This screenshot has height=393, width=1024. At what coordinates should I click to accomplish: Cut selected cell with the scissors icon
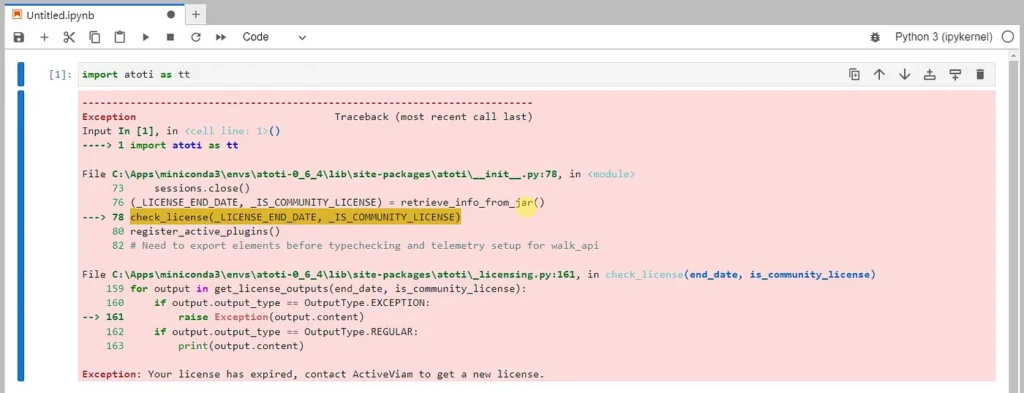(x=69, y=37)
